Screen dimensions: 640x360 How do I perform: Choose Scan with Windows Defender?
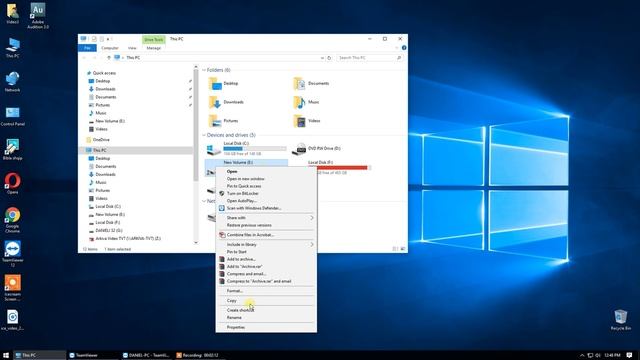[x=266, y=208]
